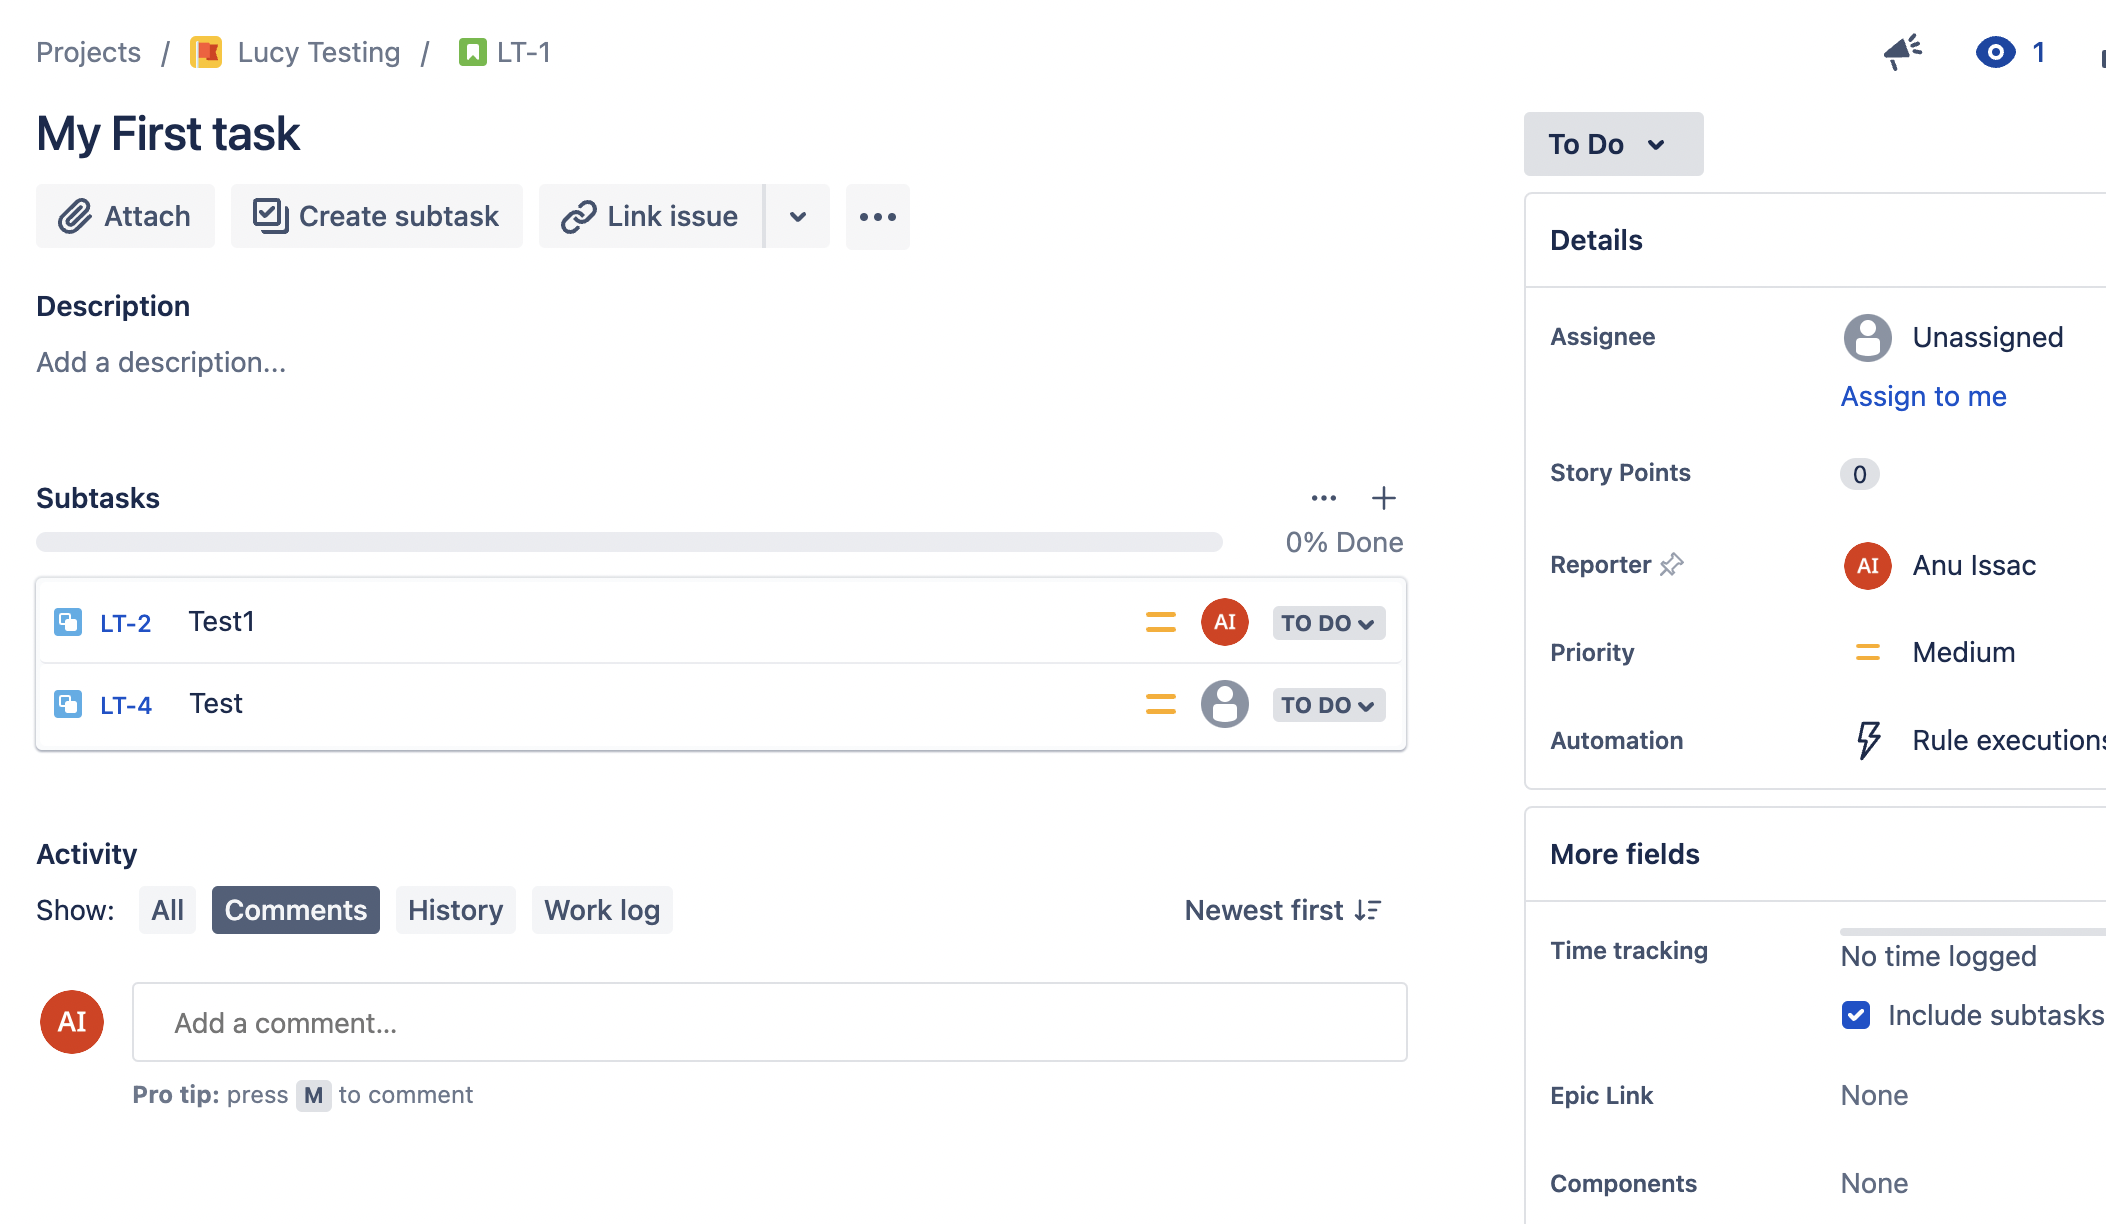Open the Link issue dropdown arrow

pyautogui.click(x=798, y=216)
